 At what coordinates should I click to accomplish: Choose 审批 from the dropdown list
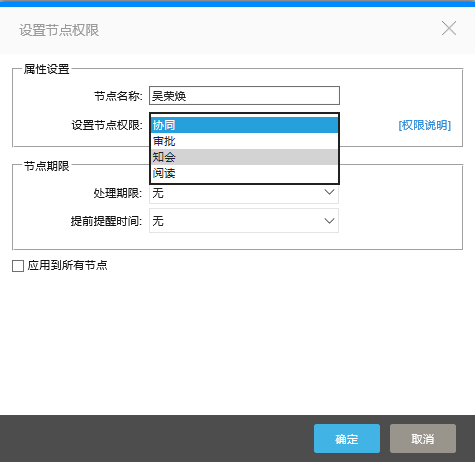tap(244, 141)
